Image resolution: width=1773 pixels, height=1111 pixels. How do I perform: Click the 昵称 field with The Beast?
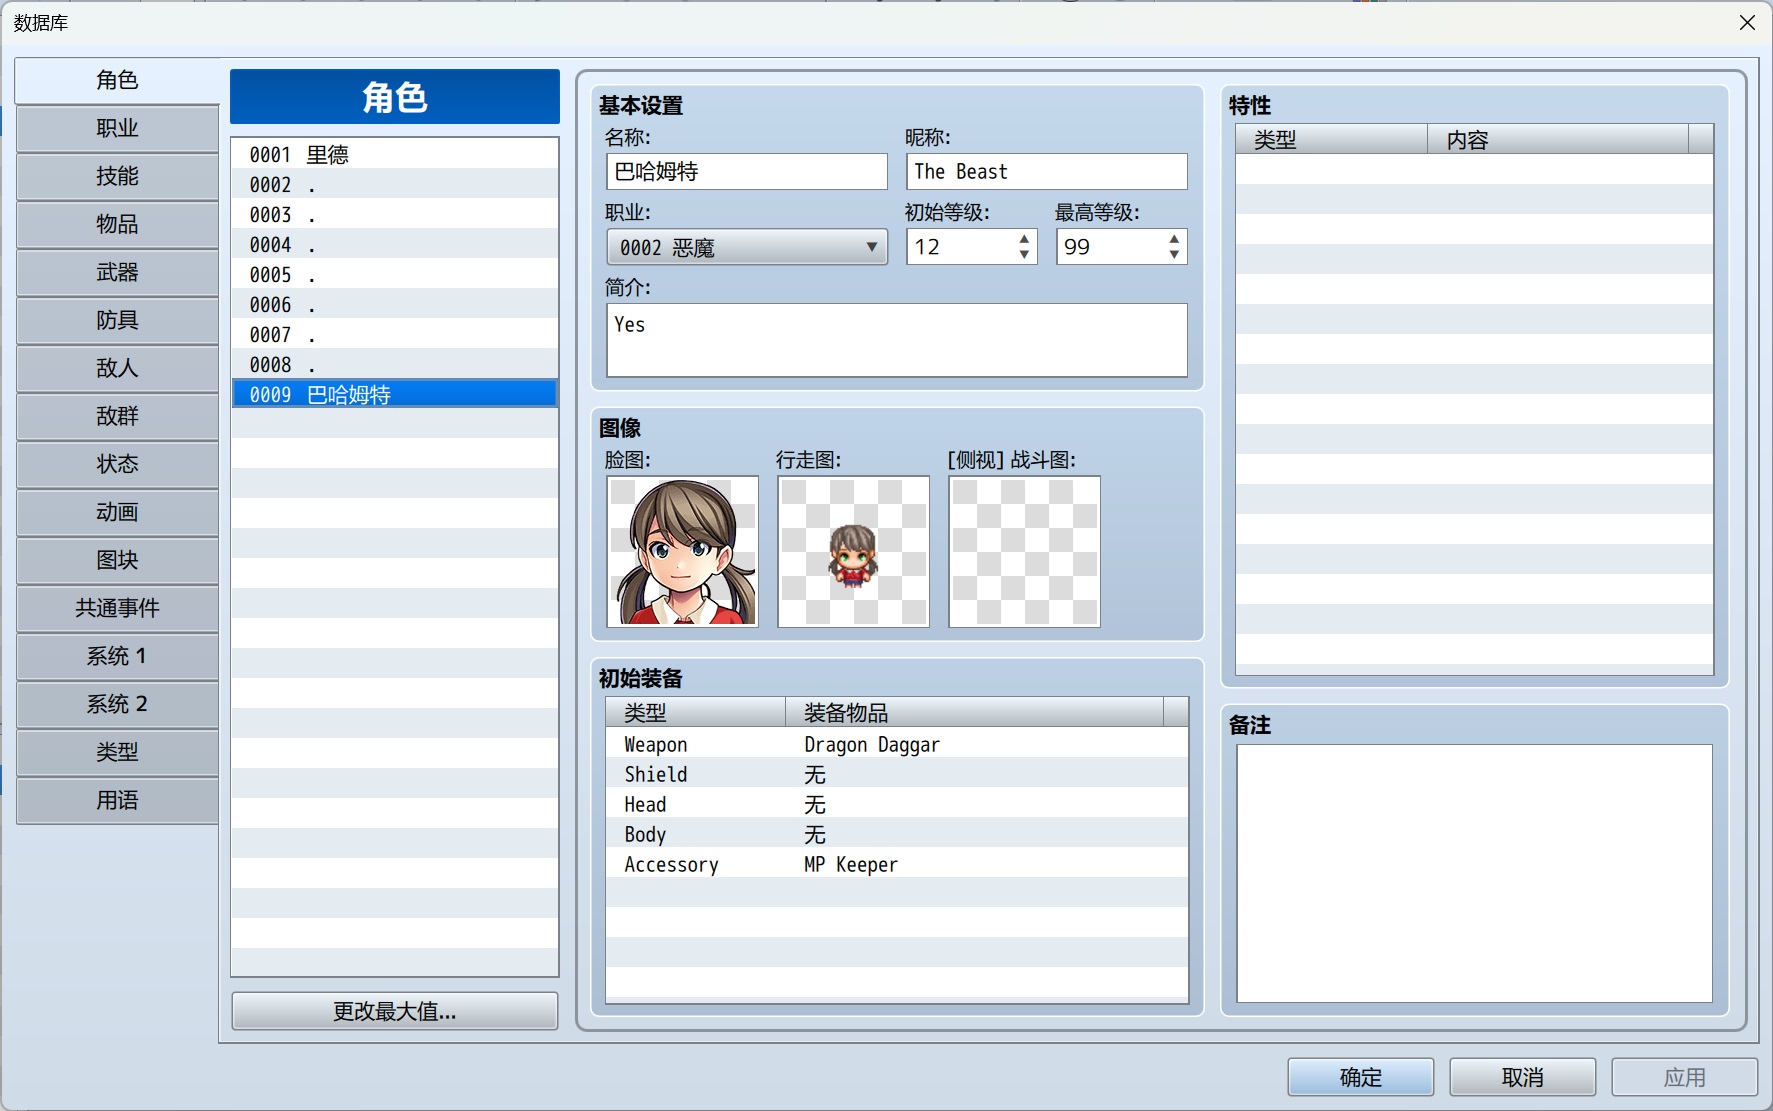pyautogui.click(x=1047, y=171)
